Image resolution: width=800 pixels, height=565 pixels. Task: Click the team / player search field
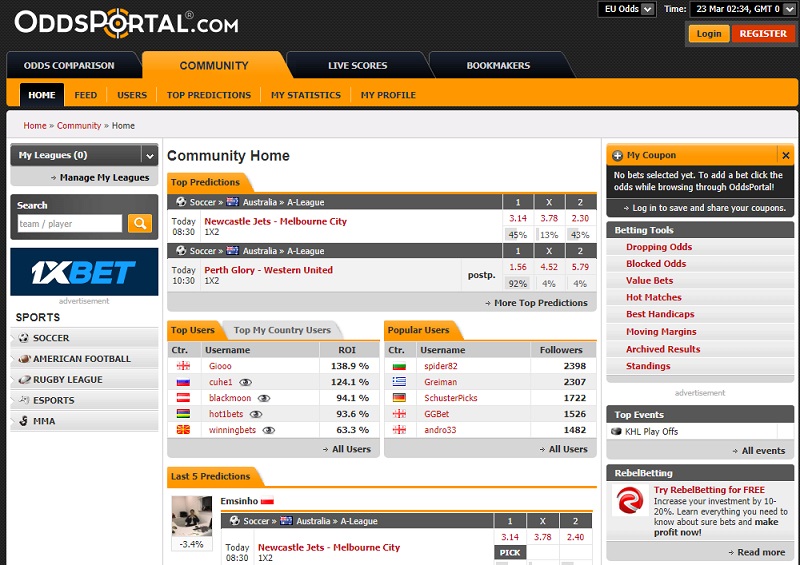pyautogui.click(x=70, y=224)
